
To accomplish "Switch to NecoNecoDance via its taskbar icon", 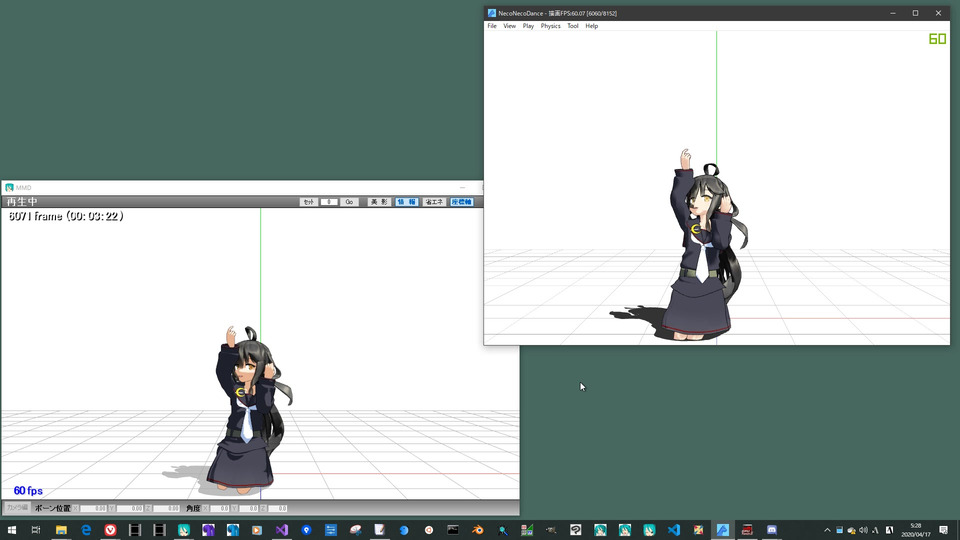I will pos(722,530).
